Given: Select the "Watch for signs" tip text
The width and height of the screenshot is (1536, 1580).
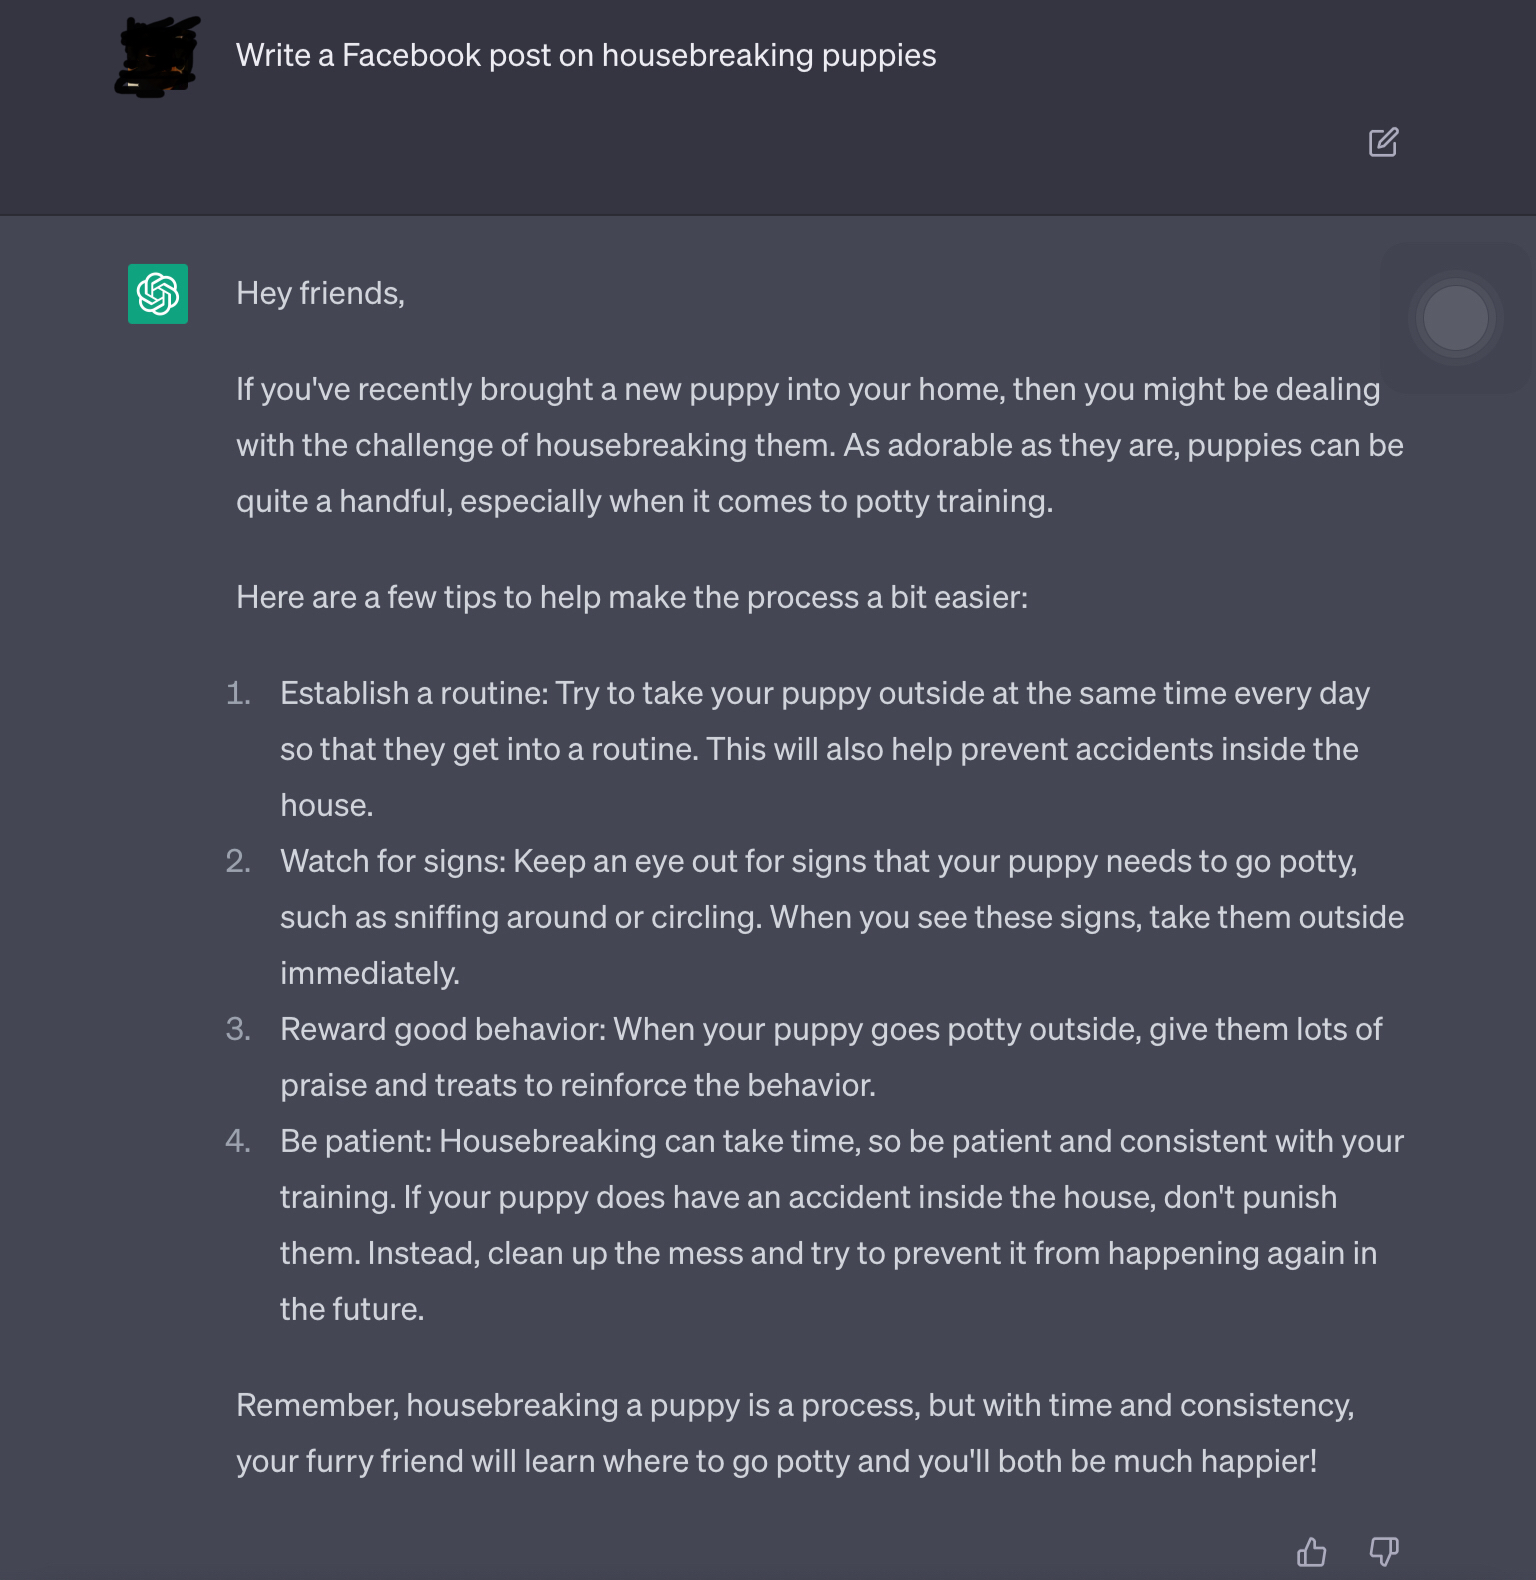Looking at the screenshot, I should [x=841, y=917].
